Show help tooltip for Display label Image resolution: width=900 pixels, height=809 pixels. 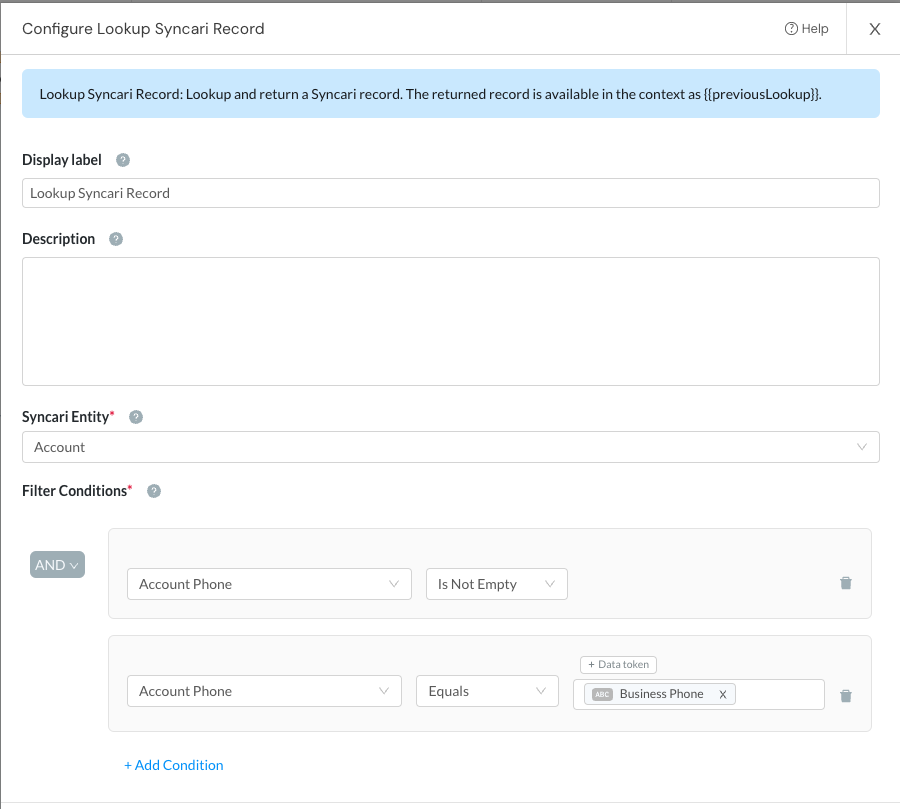pyautogui.click(x=123, y=160)
